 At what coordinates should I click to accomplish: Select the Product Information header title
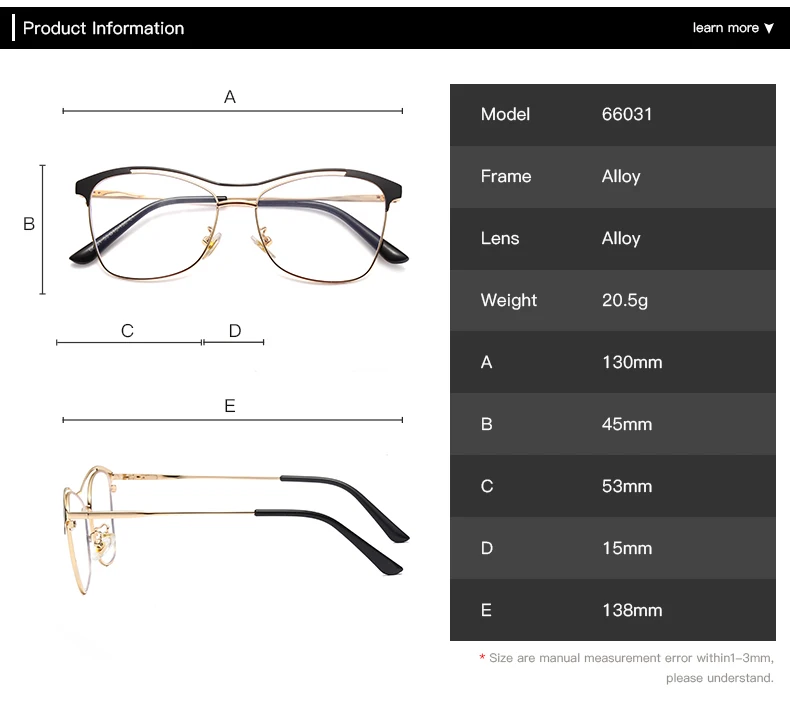pos(103,28)
